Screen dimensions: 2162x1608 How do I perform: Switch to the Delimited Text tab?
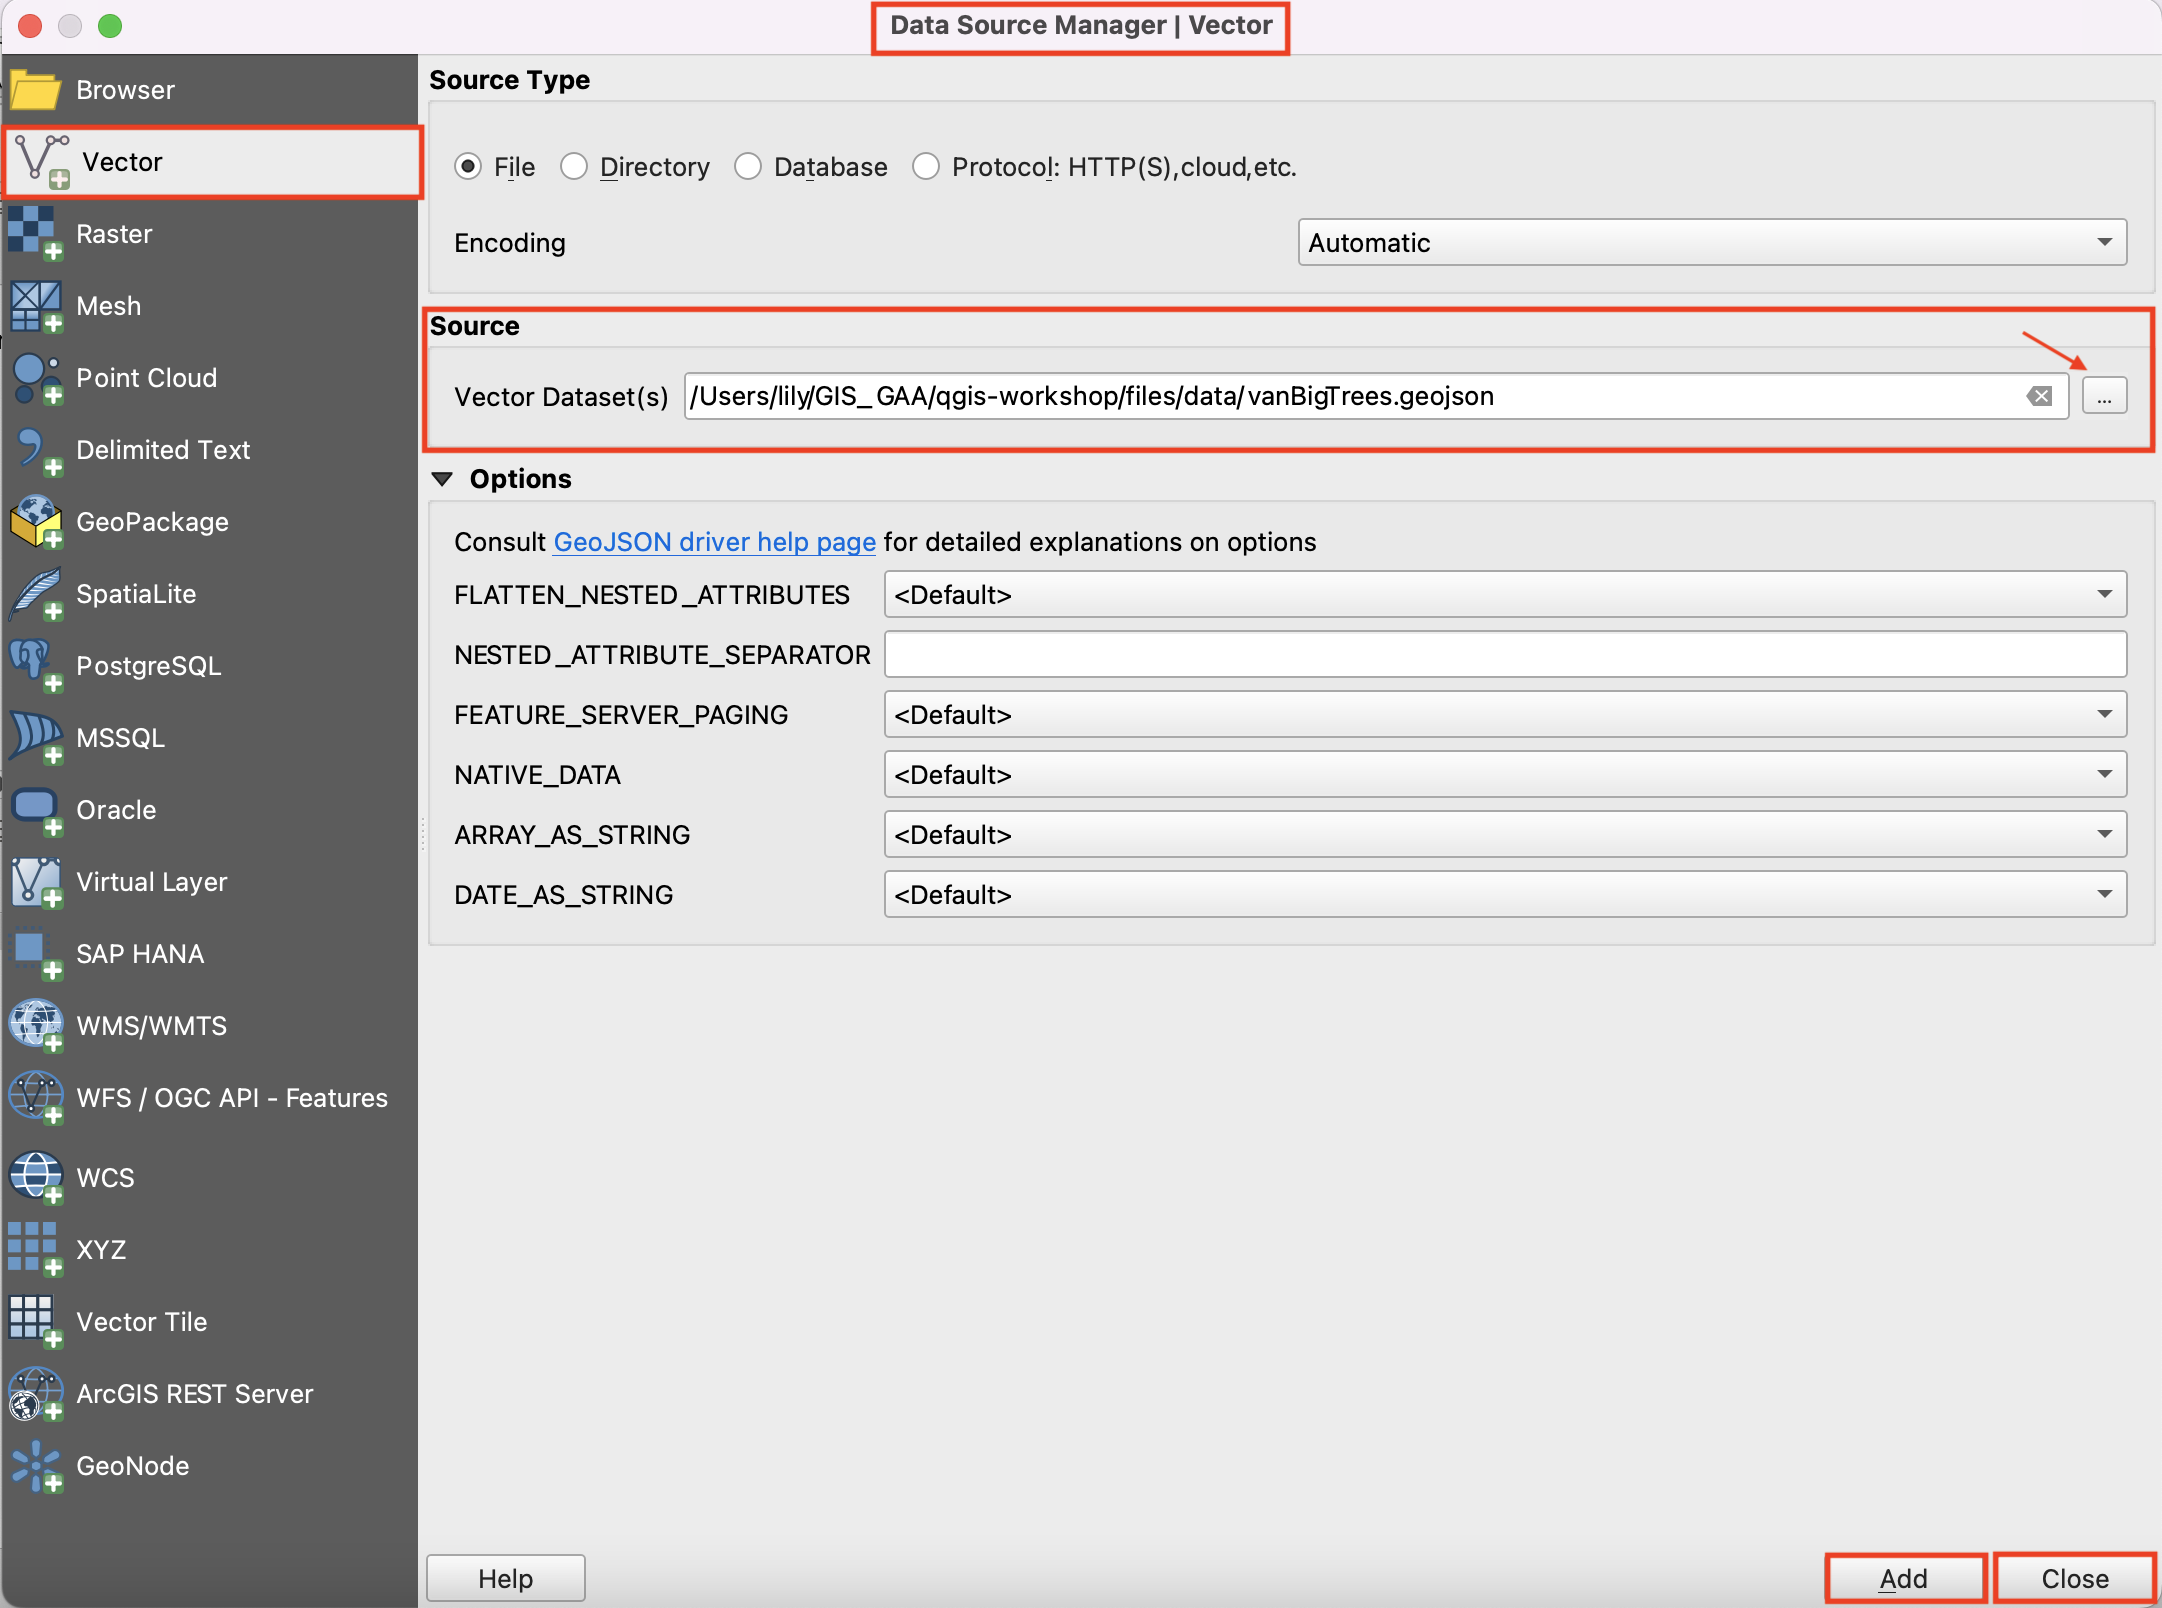pyautogui.click(x=162, y=450)
